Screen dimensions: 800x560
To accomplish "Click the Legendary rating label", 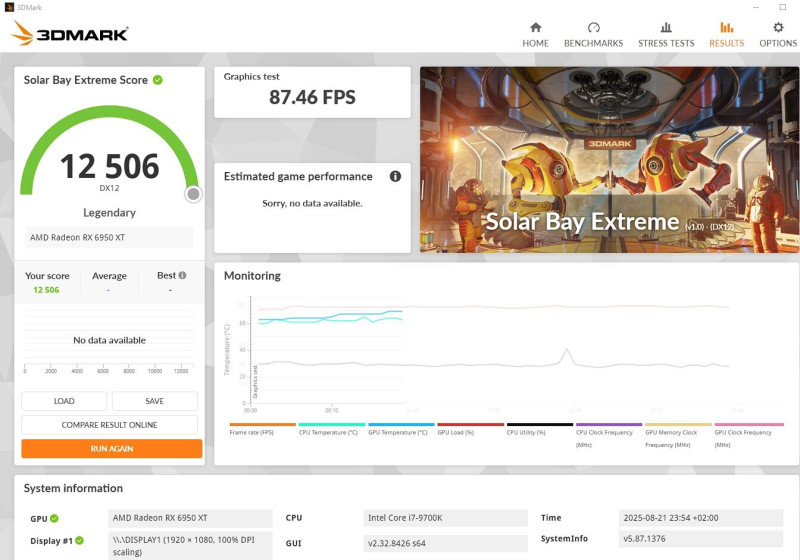I will click(110, 213).
